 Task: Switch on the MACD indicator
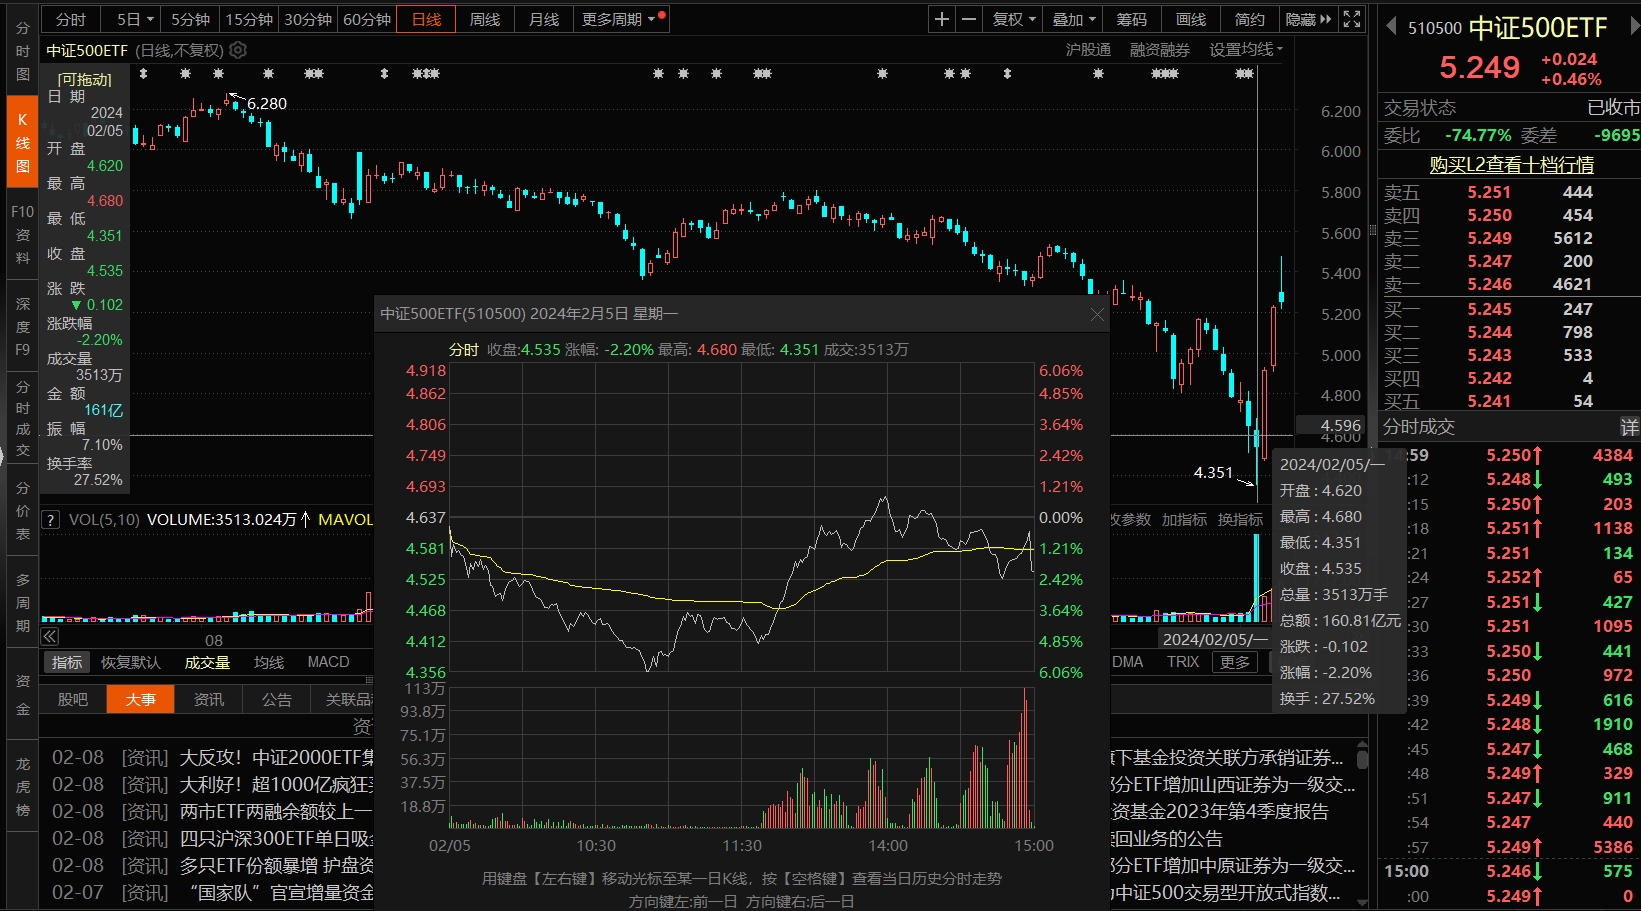328,662
